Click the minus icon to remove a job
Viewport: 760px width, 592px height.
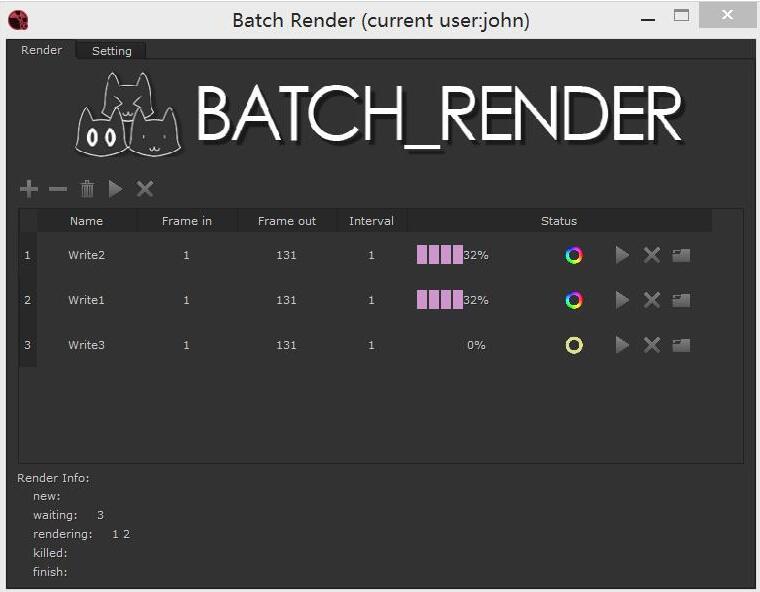pyautogui.click(x=58, y=189)
